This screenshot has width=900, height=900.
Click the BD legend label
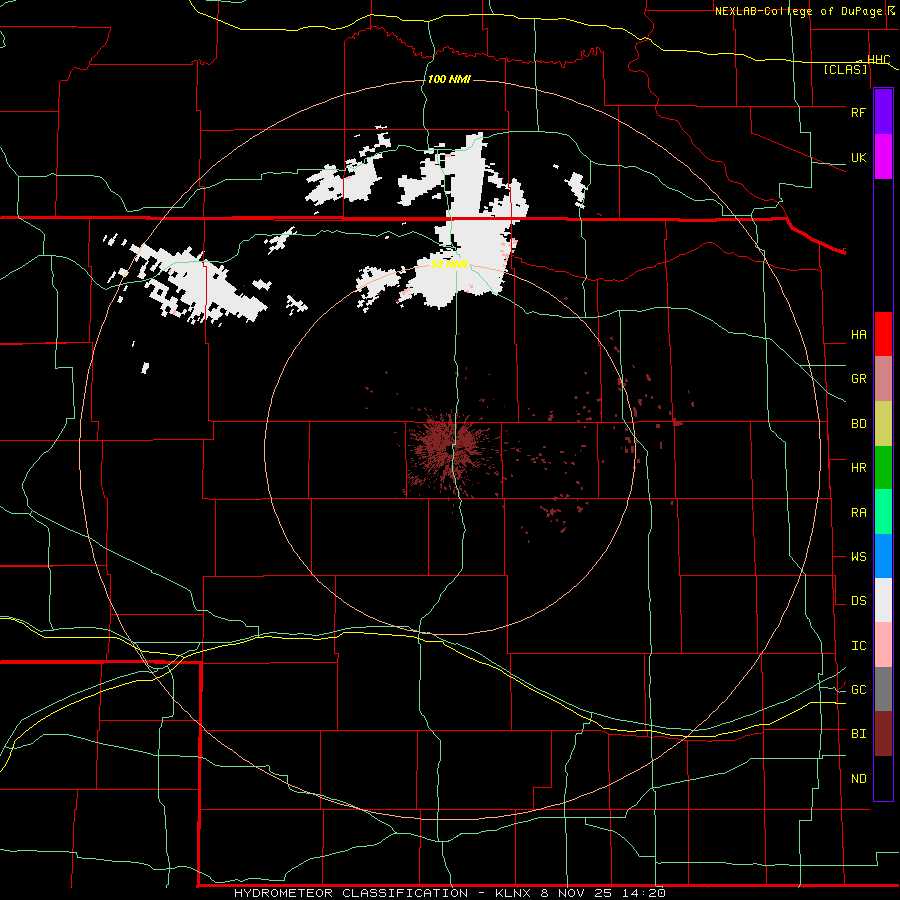tap(858, 424)
